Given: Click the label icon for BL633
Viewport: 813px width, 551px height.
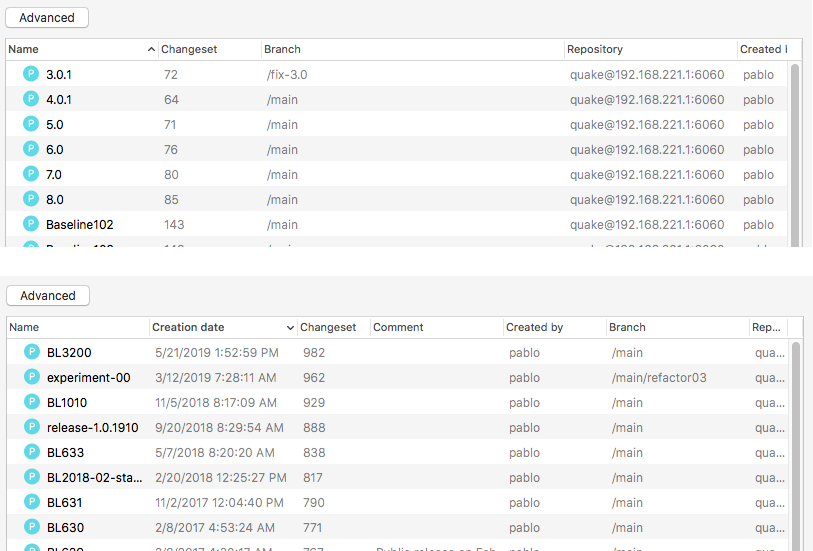Looking at the screenshot, I should tap(32, 451).
